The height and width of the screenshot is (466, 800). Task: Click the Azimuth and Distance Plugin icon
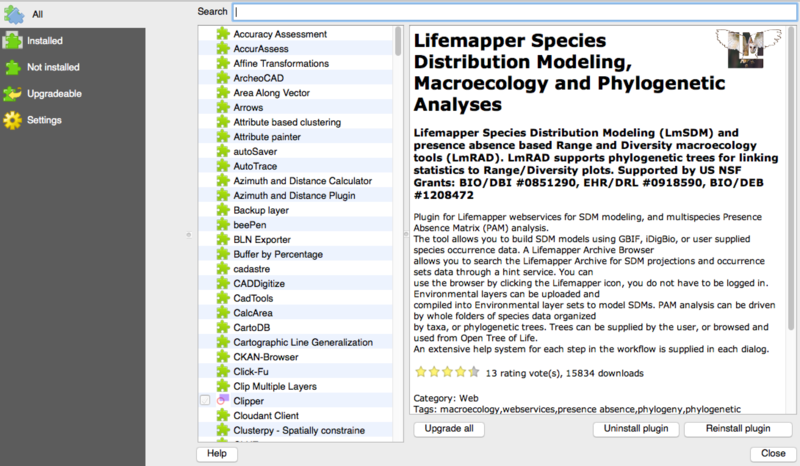click(223, 195)
